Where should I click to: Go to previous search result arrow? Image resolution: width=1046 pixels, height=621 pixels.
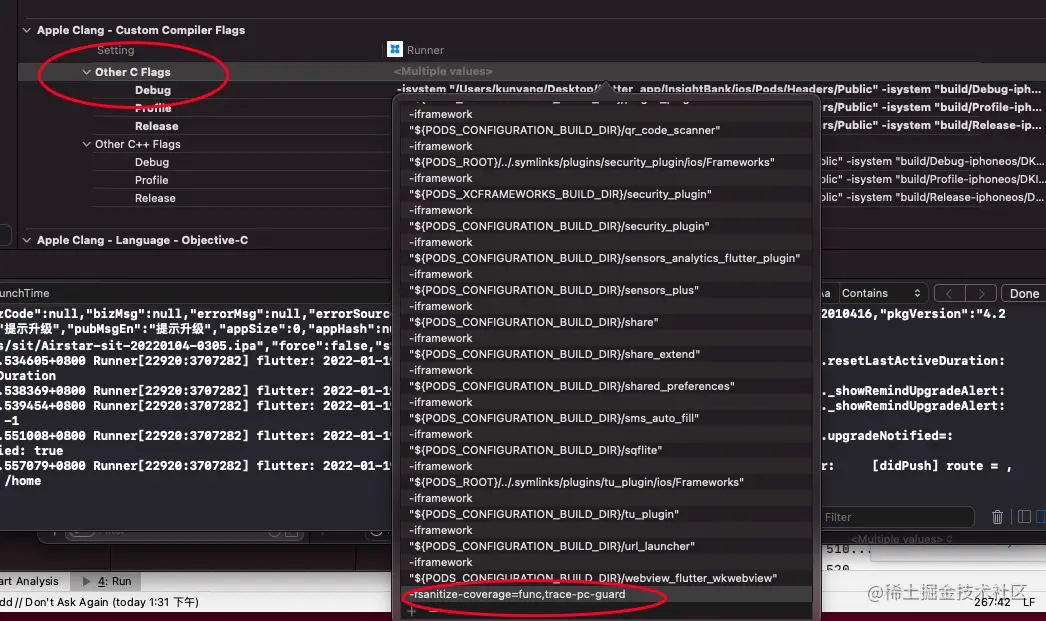pyautogui.click(x=949, y=293)
